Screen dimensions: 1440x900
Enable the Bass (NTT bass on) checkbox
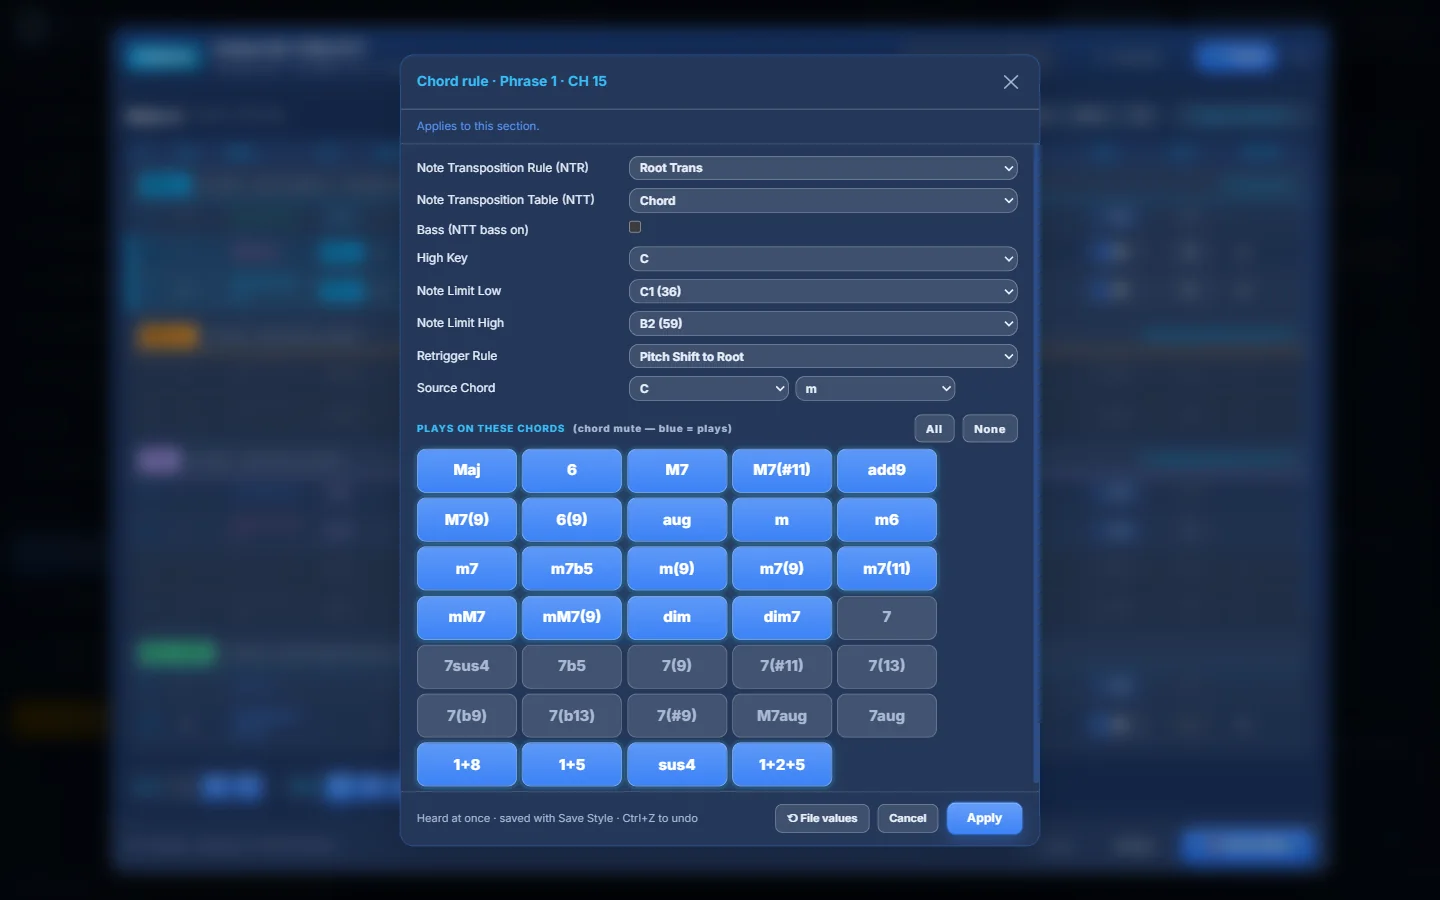[635, 227]
